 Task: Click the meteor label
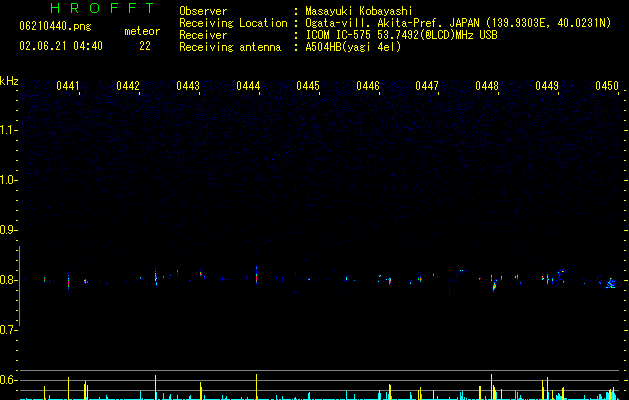142,31
